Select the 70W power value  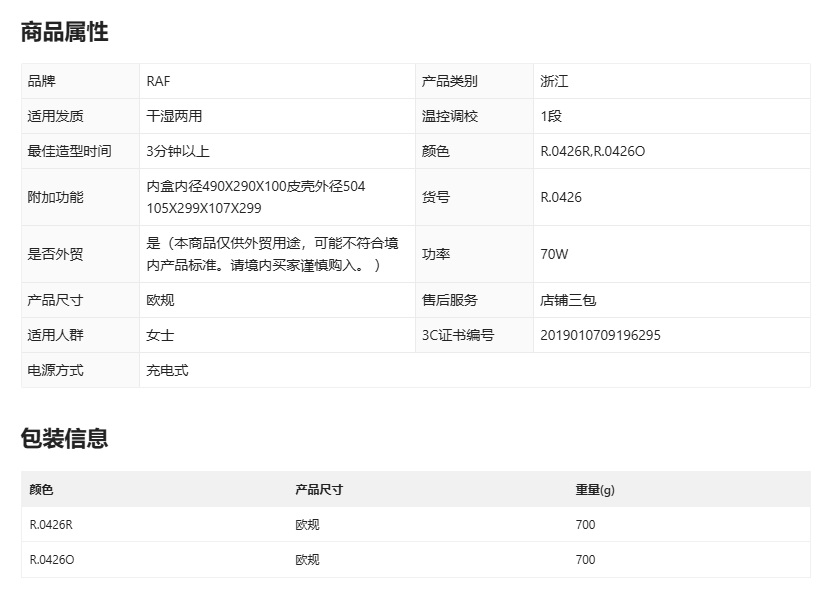[554, 254]
